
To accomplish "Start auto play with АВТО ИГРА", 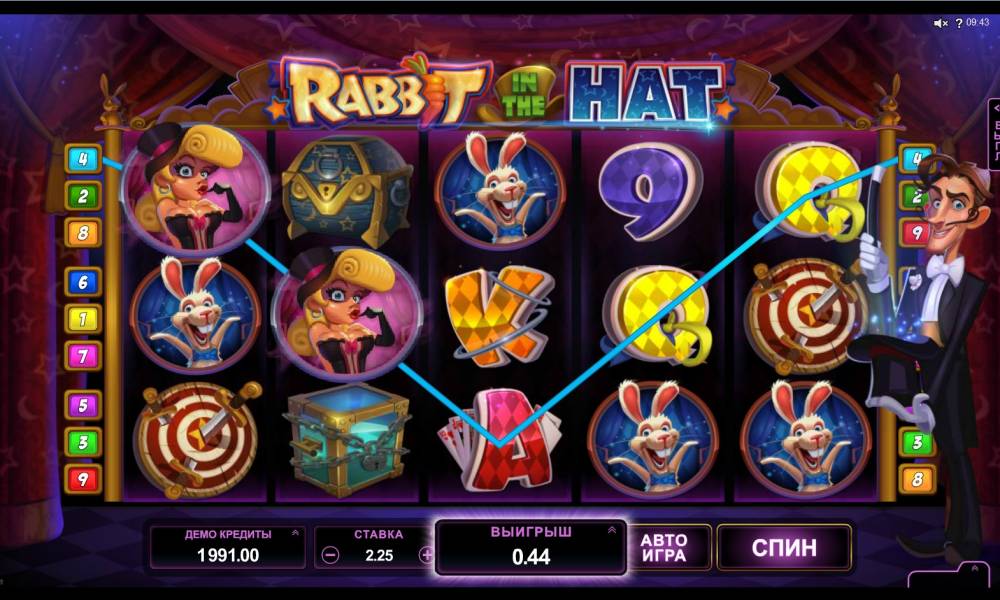I will pos(664,548).
